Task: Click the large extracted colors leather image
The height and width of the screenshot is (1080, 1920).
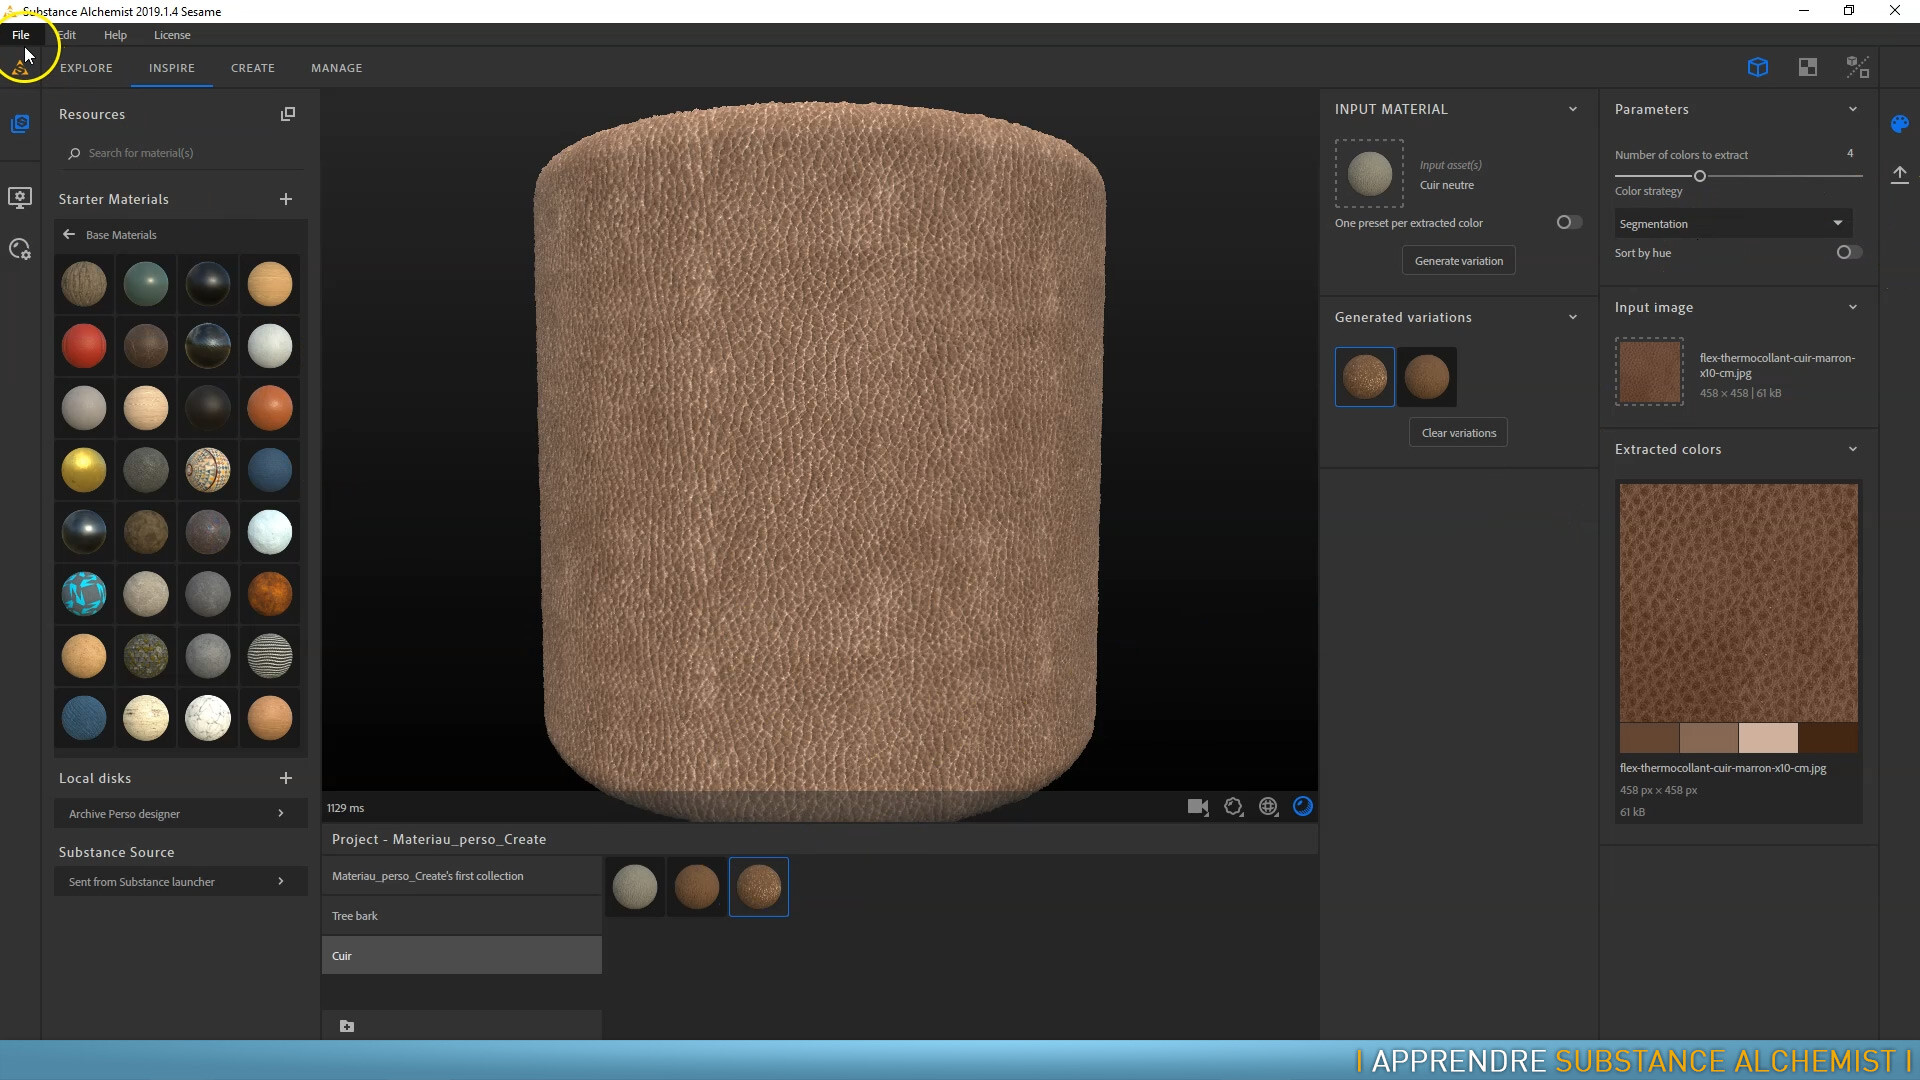Action: point(1739,603)
